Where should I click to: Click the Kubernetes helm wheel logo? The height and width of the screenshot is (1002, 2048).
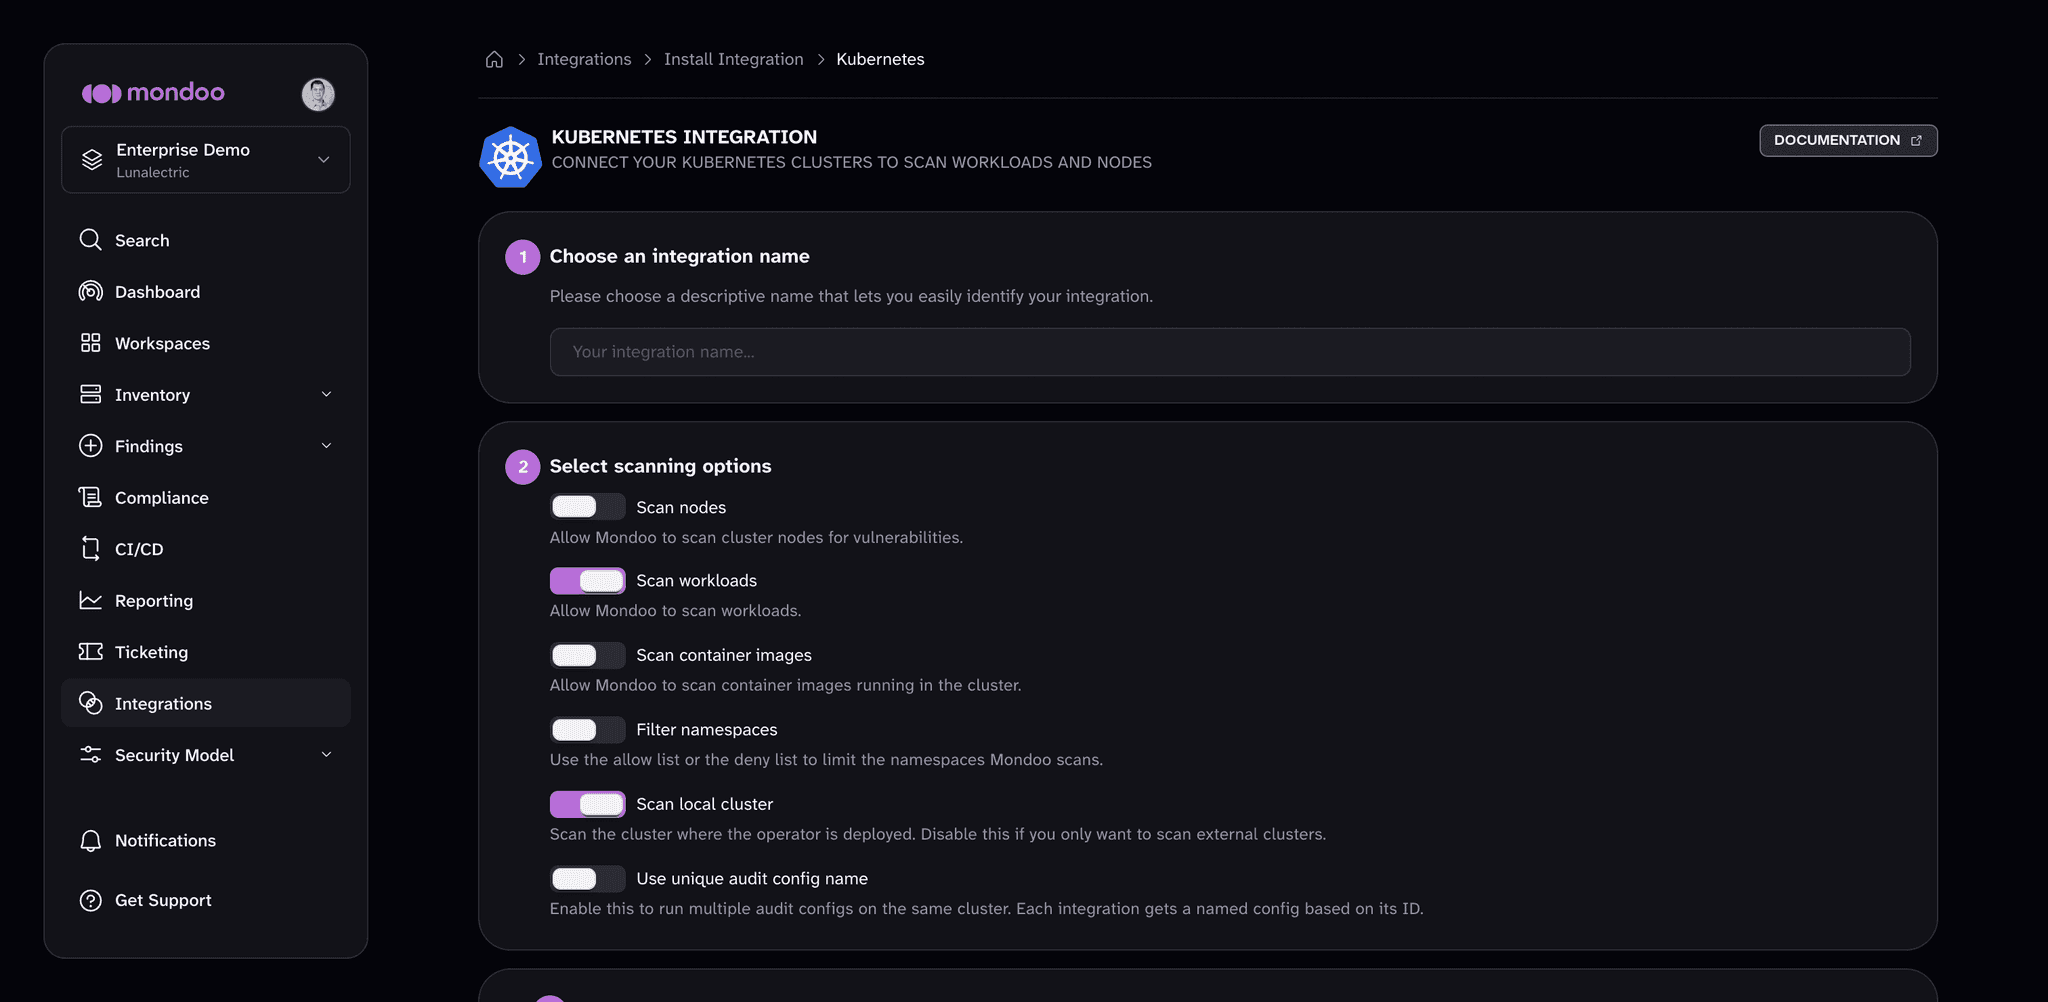click(511, 157)
